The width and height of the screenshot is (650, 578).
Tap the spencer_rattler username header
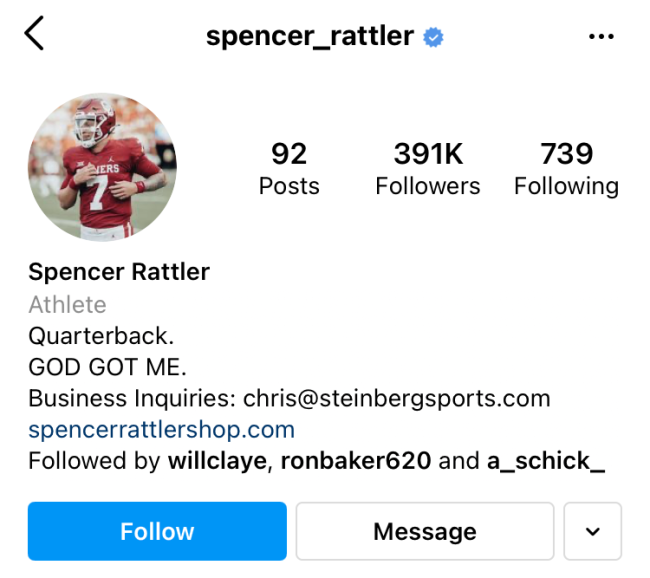[x=309, y=37]
